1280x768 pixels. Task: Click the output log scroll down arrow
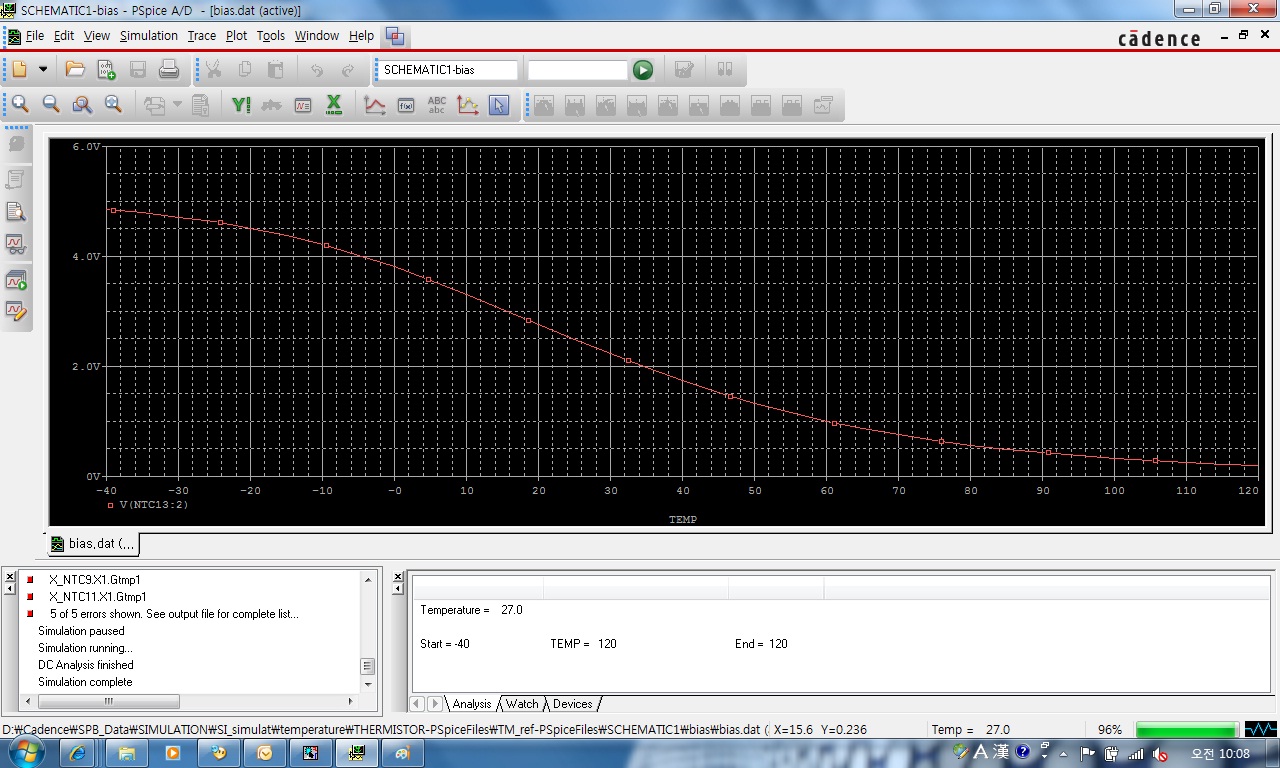[368, 684]
